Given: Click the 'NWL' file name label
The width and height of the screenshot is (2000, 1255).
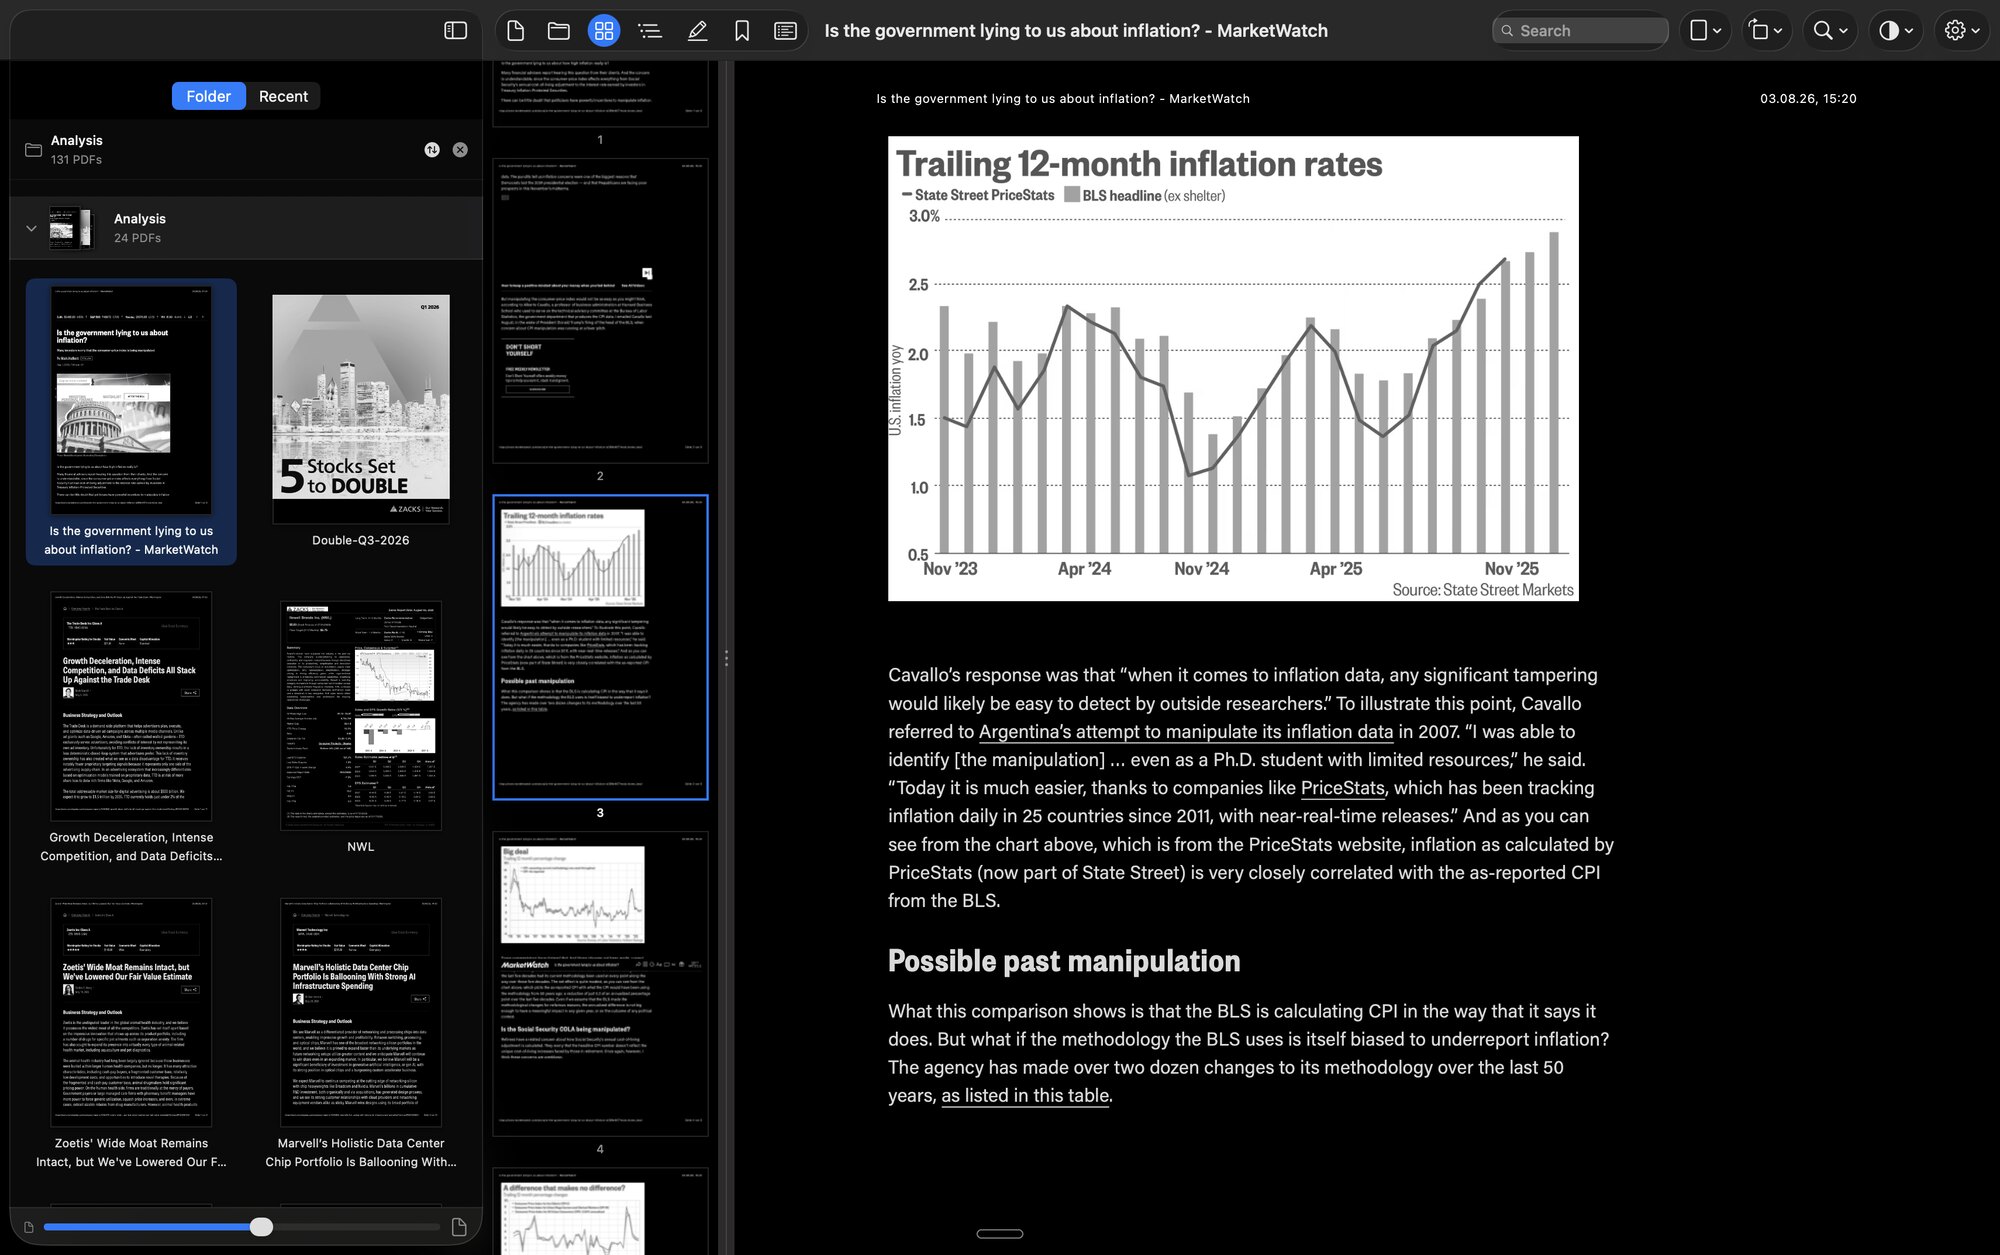Looking at the screenshot, I should coord(361,847).
